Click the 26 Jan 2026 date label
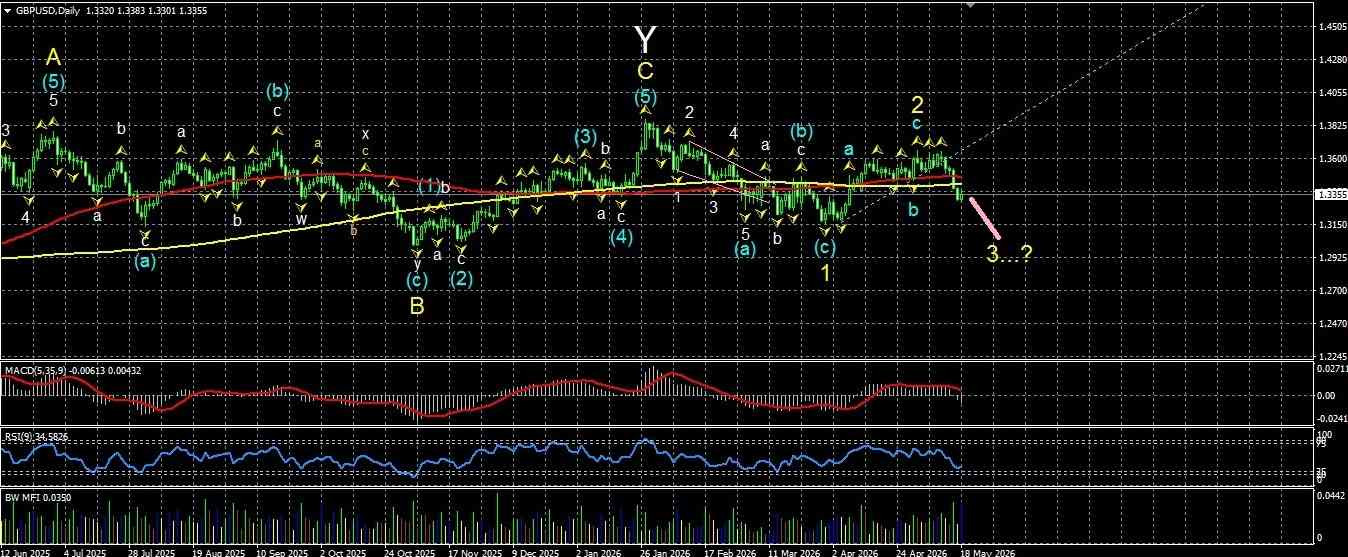Image resolution: width=1348 pixels, height=557 pixels. click(664, 551)
